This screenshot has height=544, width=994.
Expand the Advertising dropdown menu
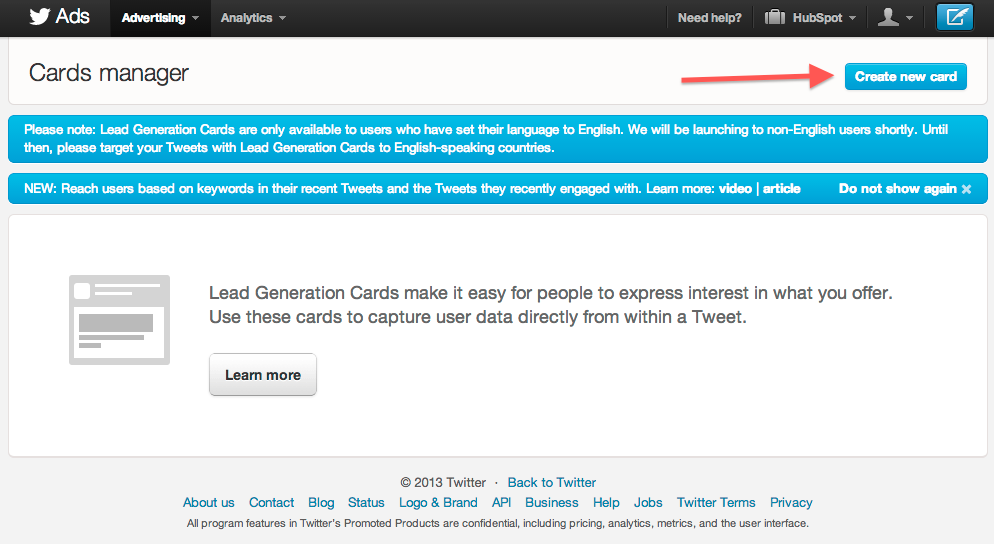click(160, 18)
